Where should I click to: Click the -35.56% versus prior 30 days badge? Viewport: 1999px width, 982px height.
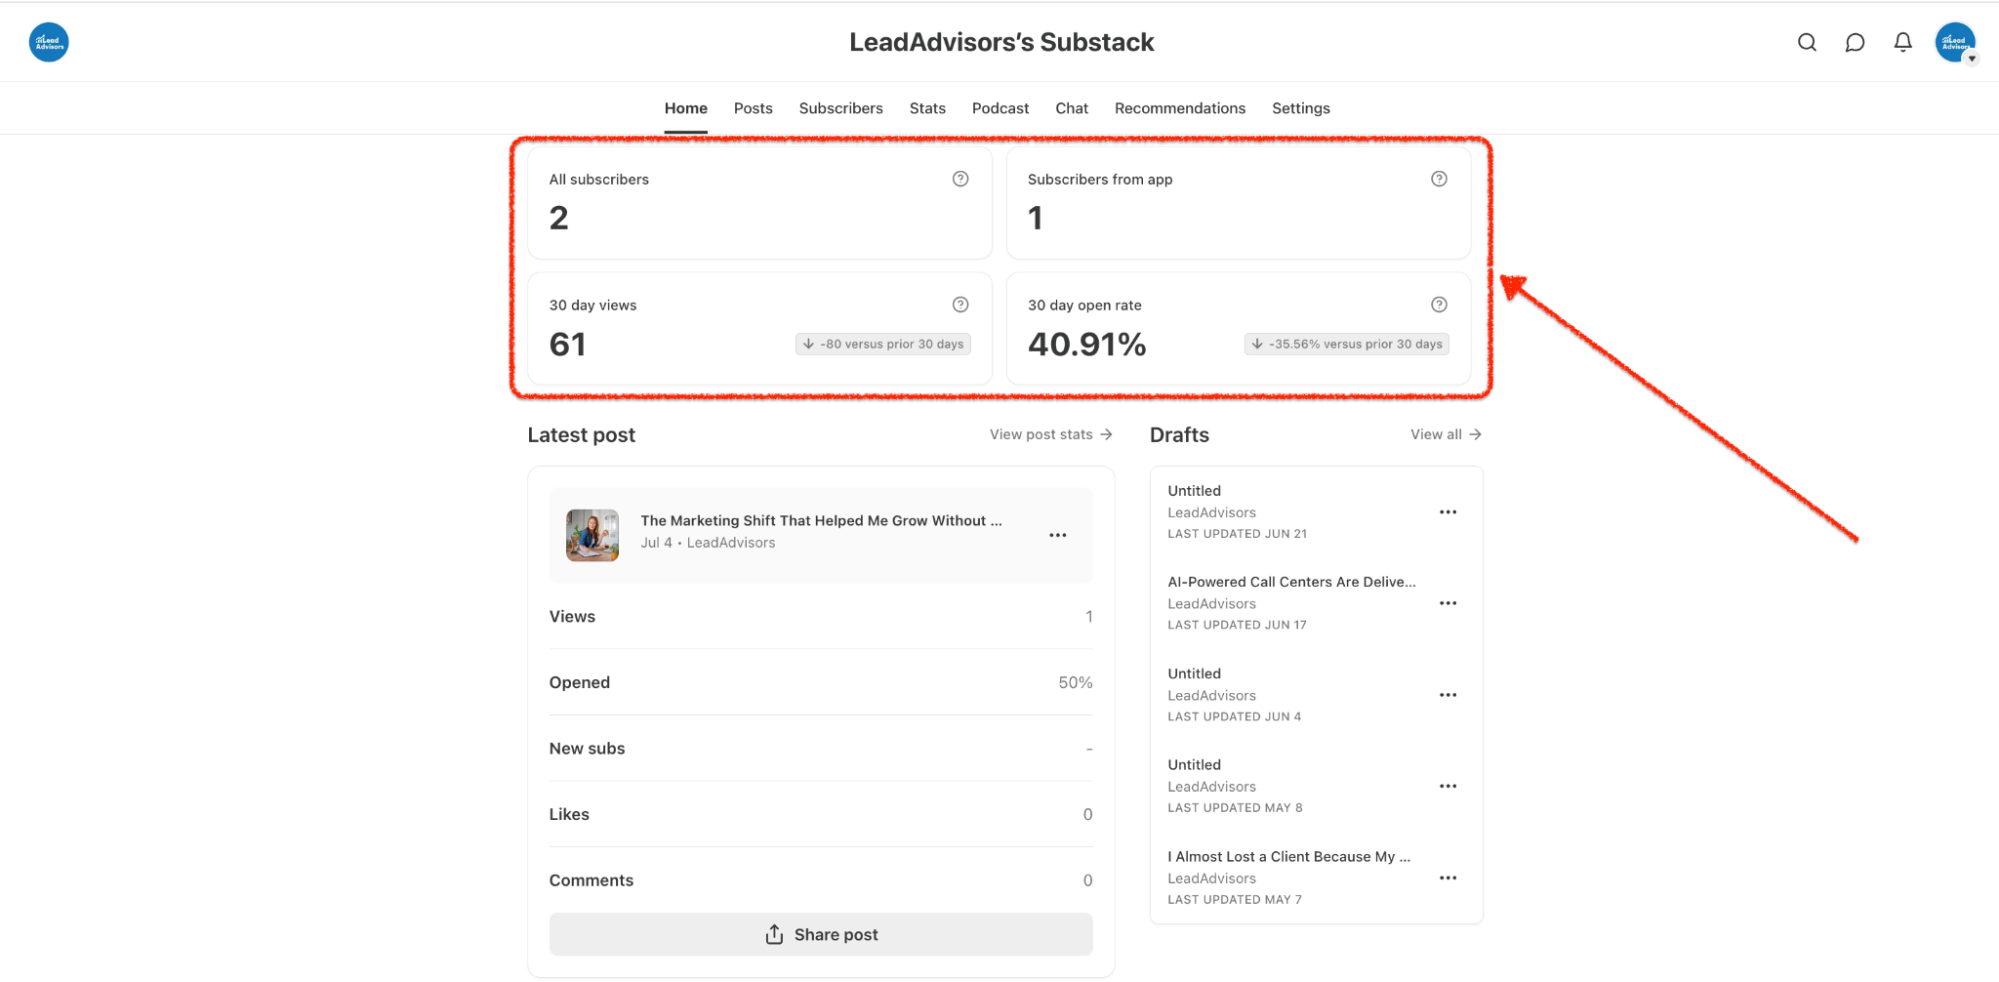(1346, 344)
